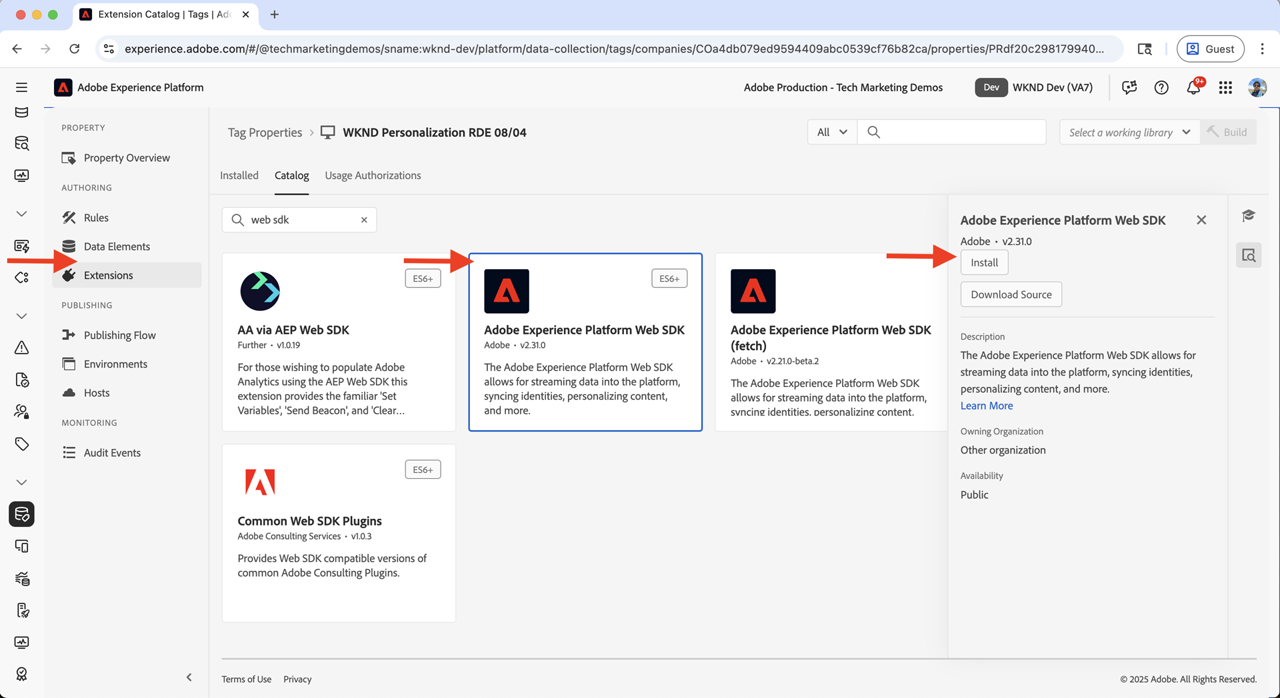This screenshot has height=698, width=1280.
Task: Select the Common Web SDK Plugins card
Action: click(x=339, y=534)
